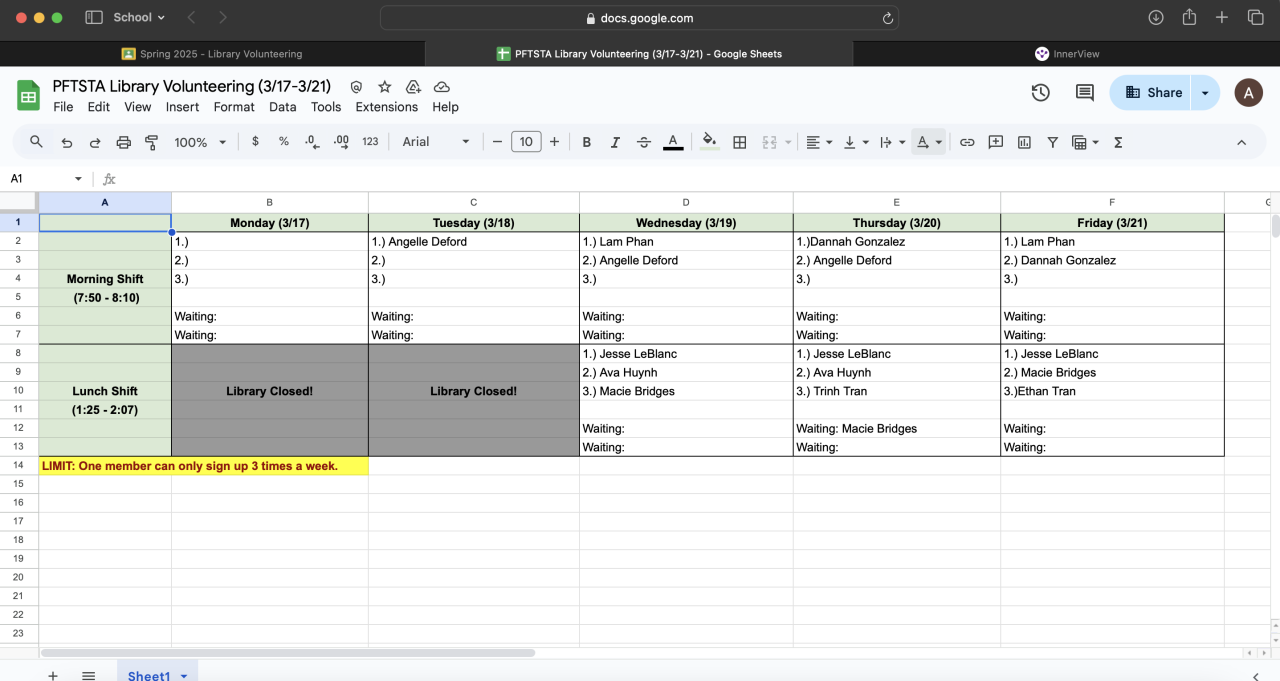Click the insert link icon
The height and width of the screenshot is (681, 1280).
[x=967, y=142]
